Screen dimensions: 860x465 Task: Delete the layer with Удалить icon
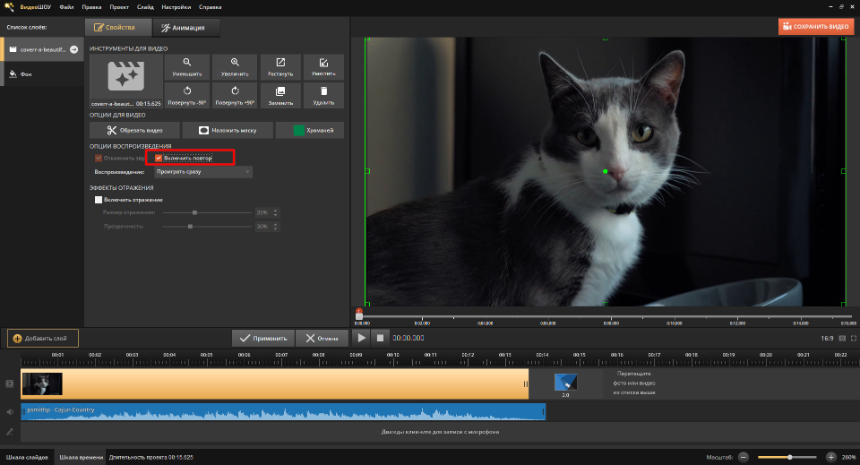coord(324,95)
